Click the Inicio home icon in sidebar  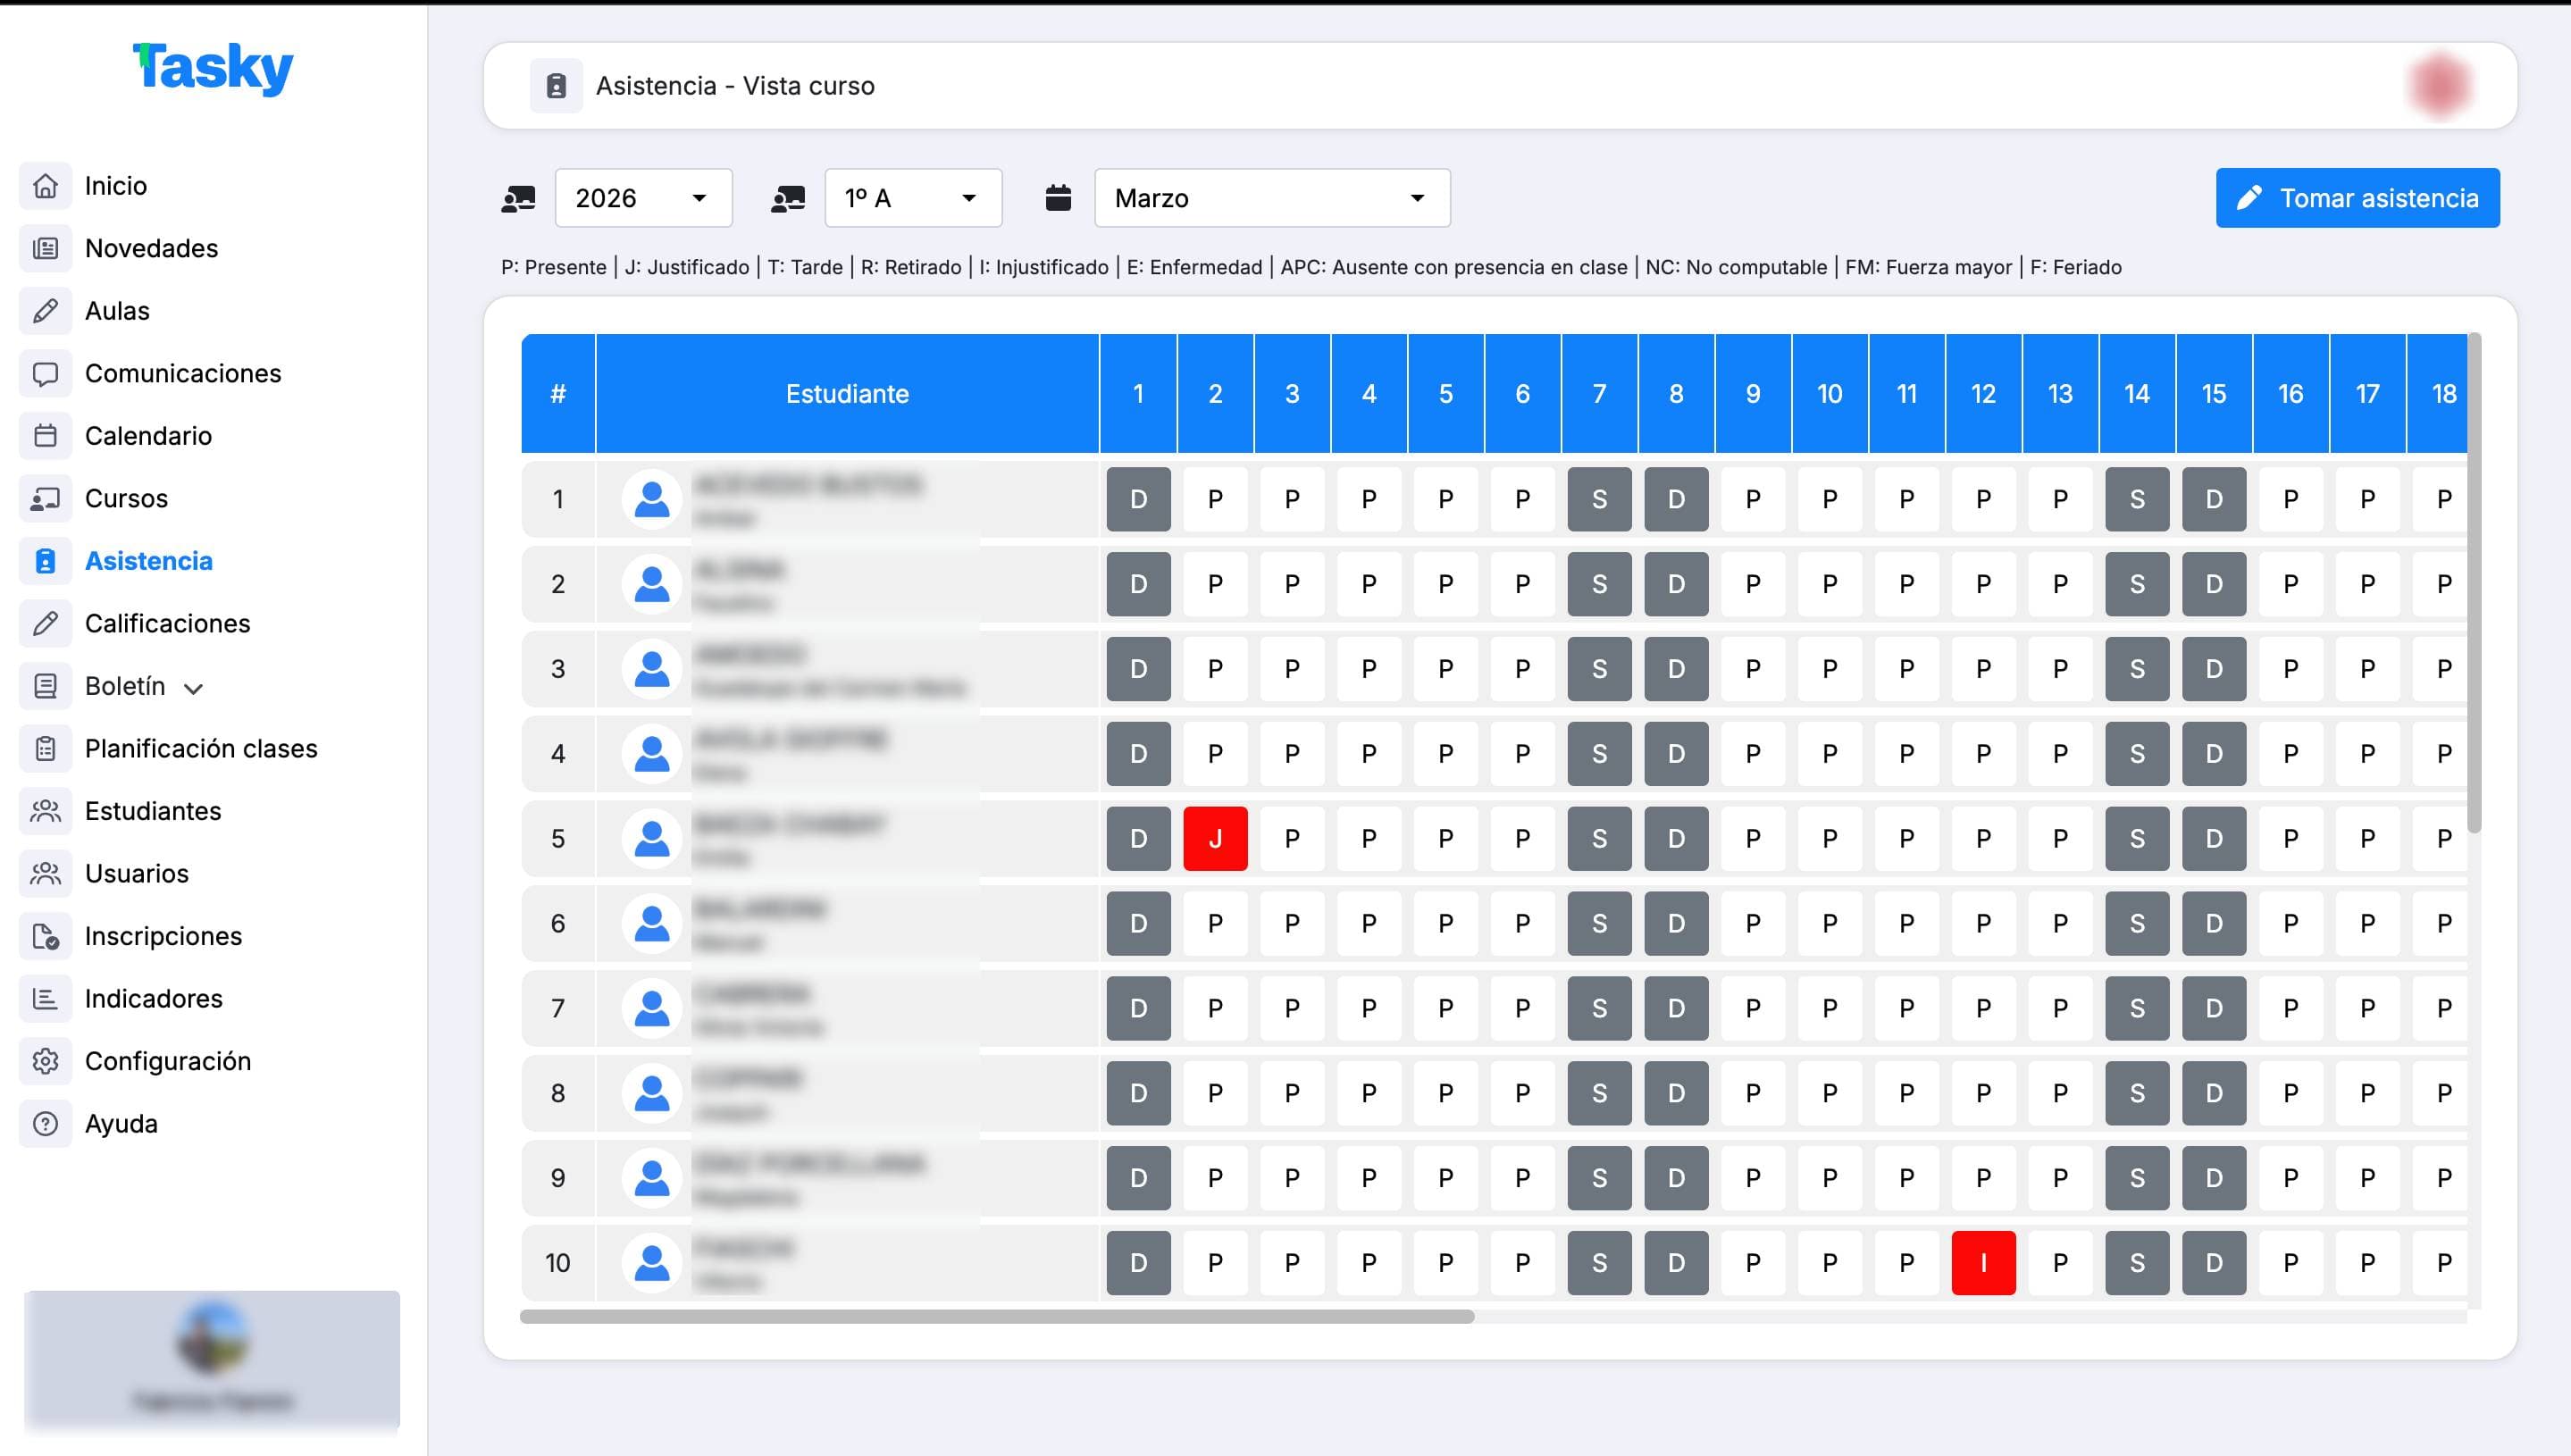coord(45,186)
